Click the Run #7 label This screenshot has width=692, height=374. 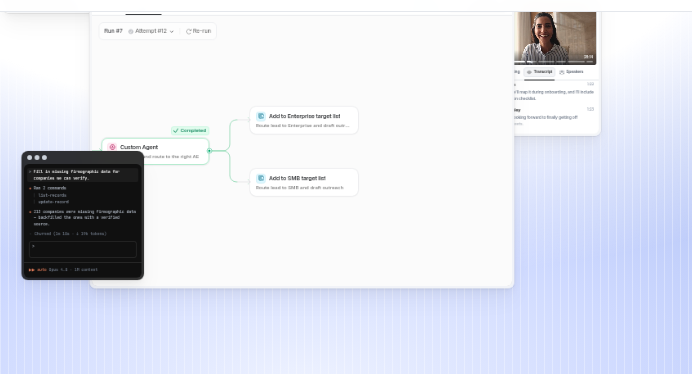click(113, 31)
